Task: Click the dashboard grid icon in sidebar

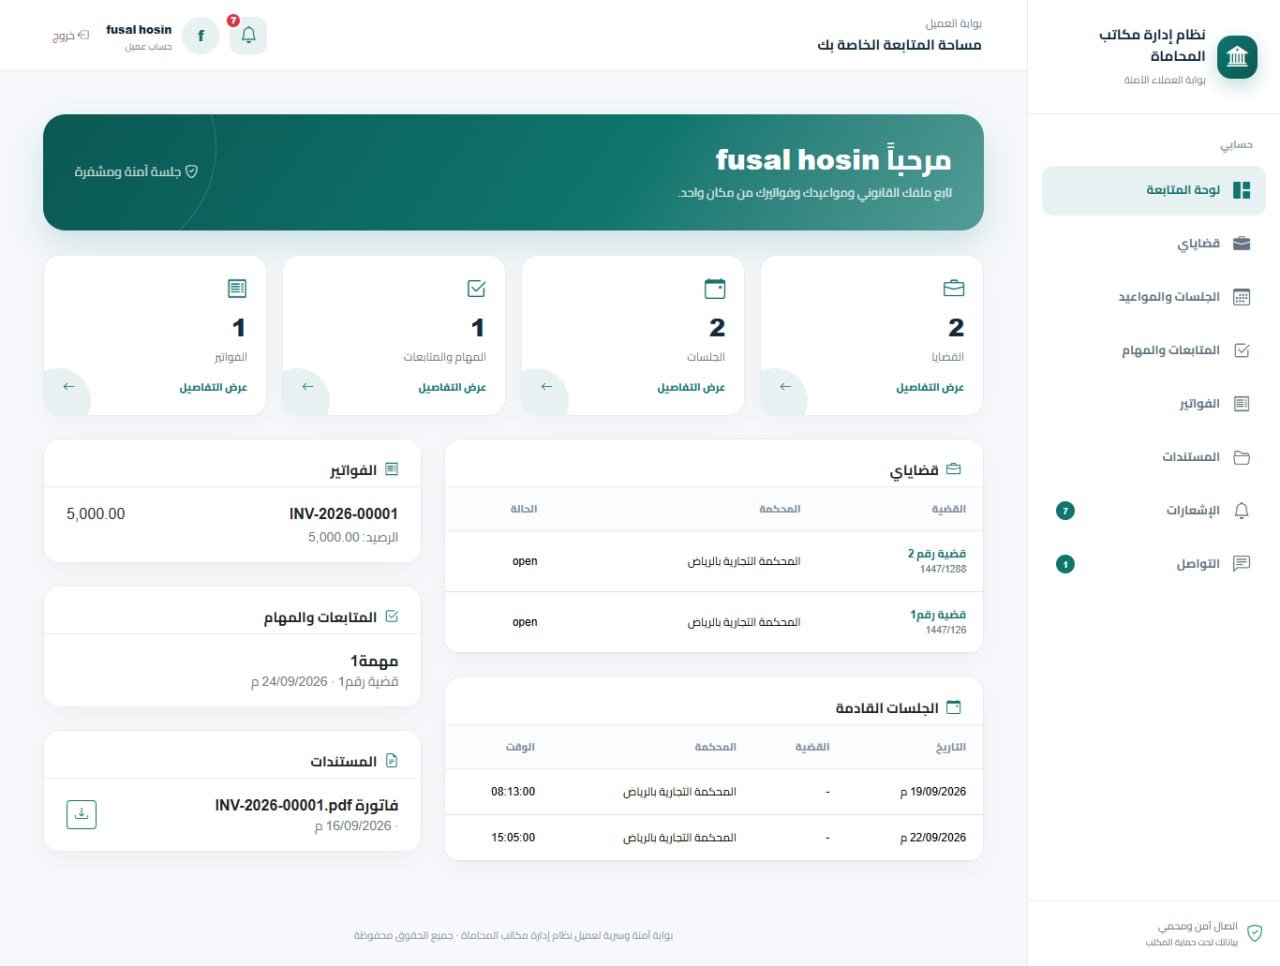Action: tap(1242, 190)
